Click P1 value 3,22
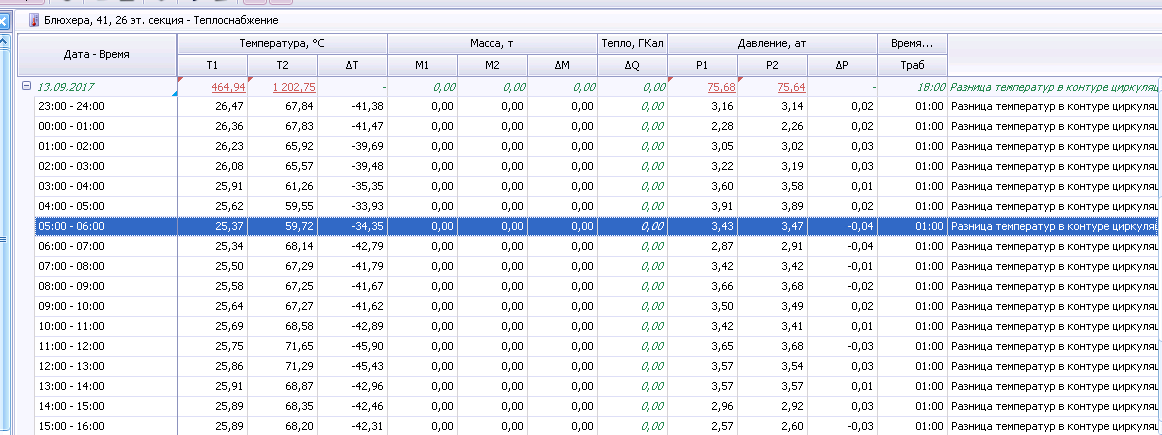This screenshot has width=1162, height=435. pos(723,167)
